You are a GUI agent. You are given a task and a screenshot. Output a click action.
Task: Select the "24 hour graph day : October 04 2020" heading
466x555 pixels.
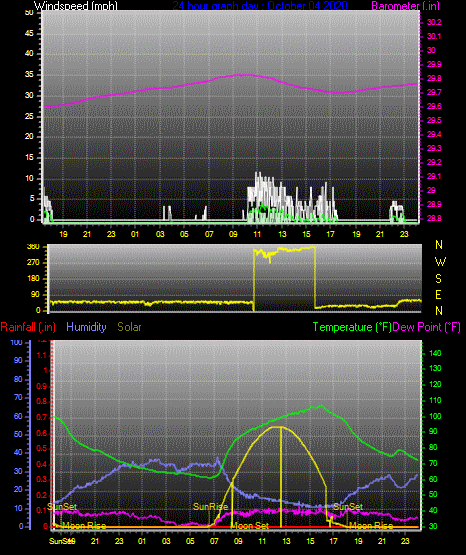click(x=260, y=6)
